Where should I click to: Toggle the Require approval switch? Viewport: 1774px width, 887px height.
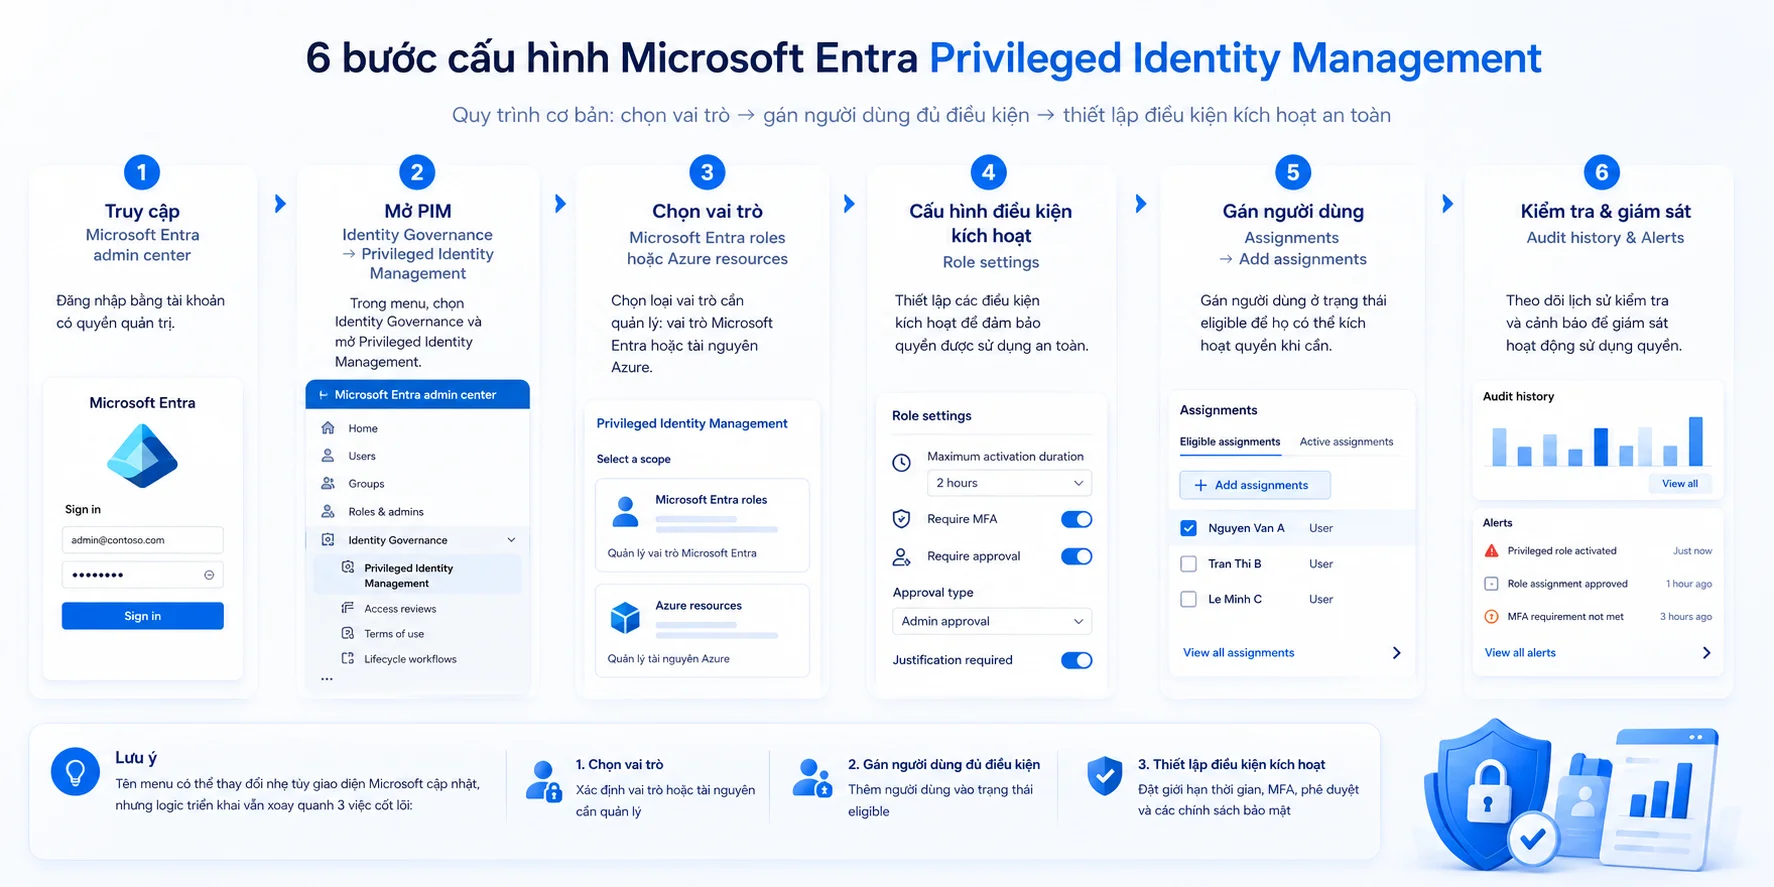(1076, 556)
